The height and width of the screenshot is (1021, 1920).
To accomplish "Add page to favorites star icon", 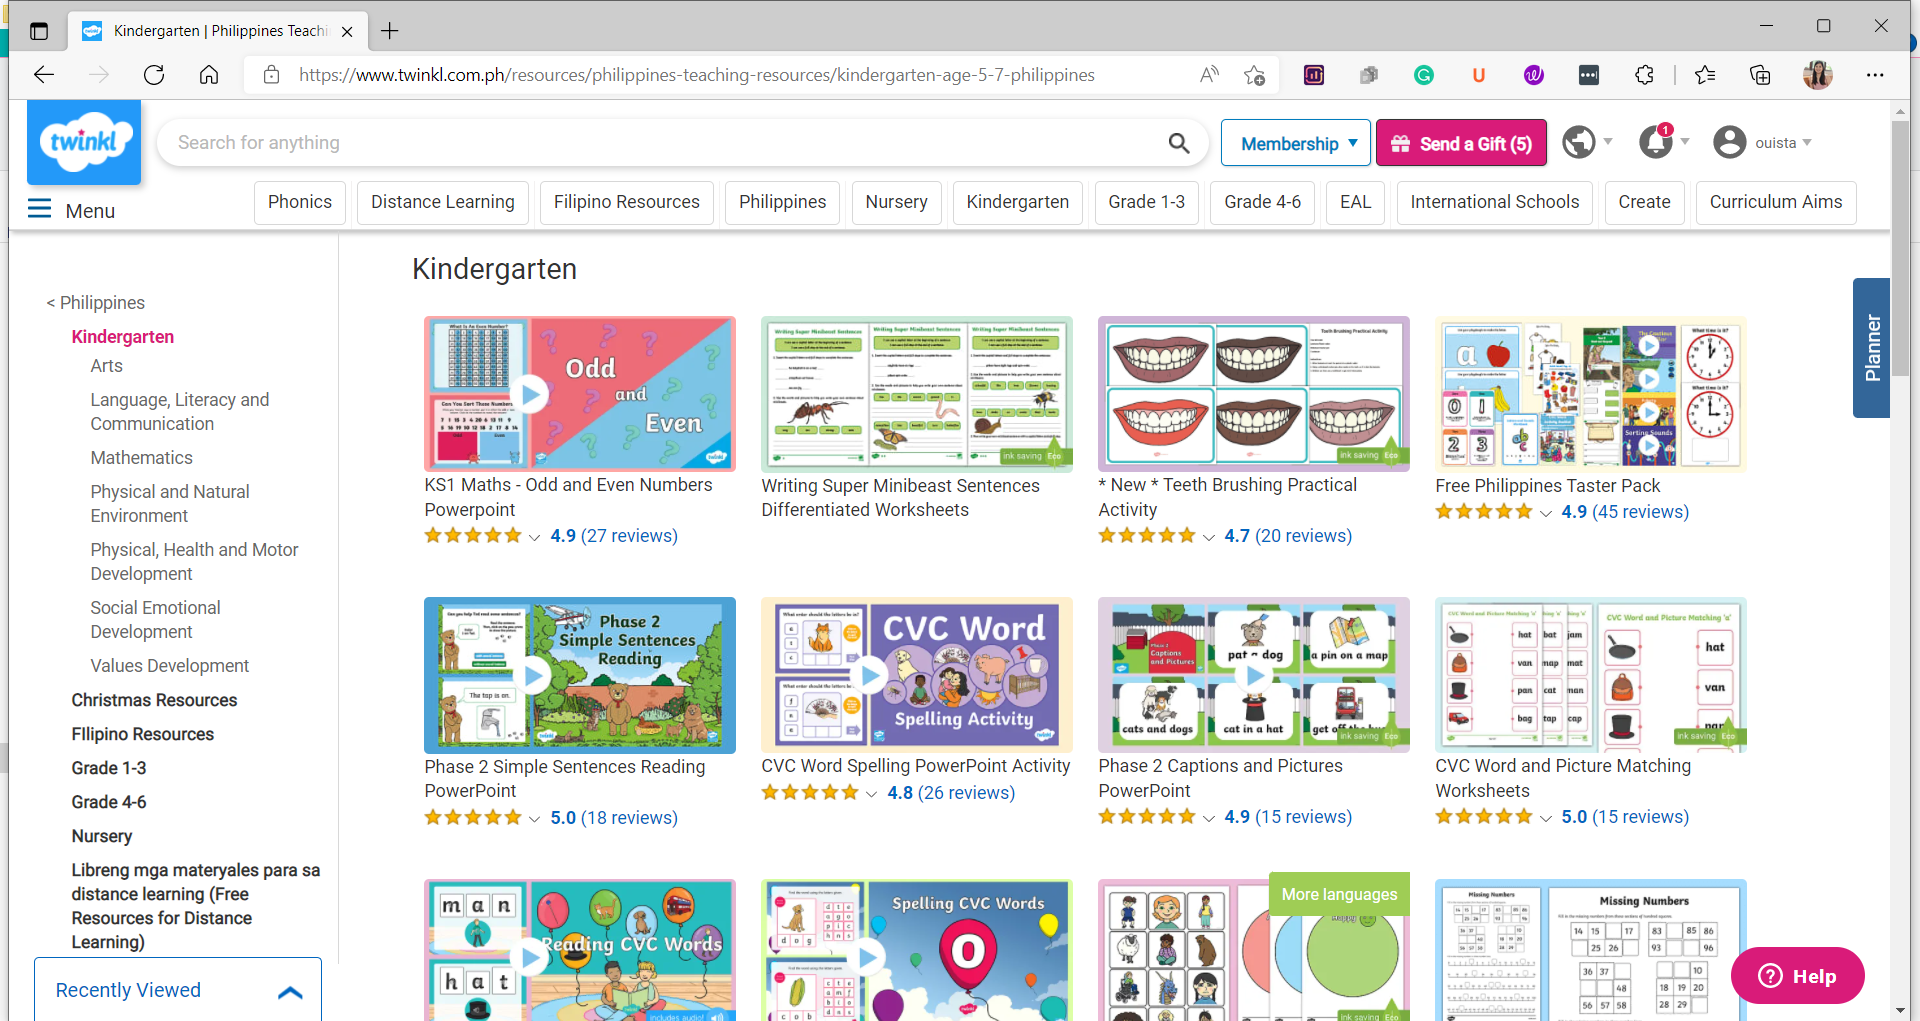I will pyautogui.click(x=1254, y=75).
